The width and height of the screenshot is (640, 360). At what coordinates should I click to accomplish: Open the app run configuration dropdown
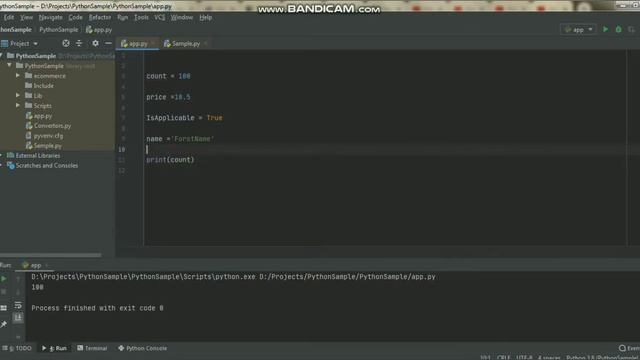coord(578,29)
